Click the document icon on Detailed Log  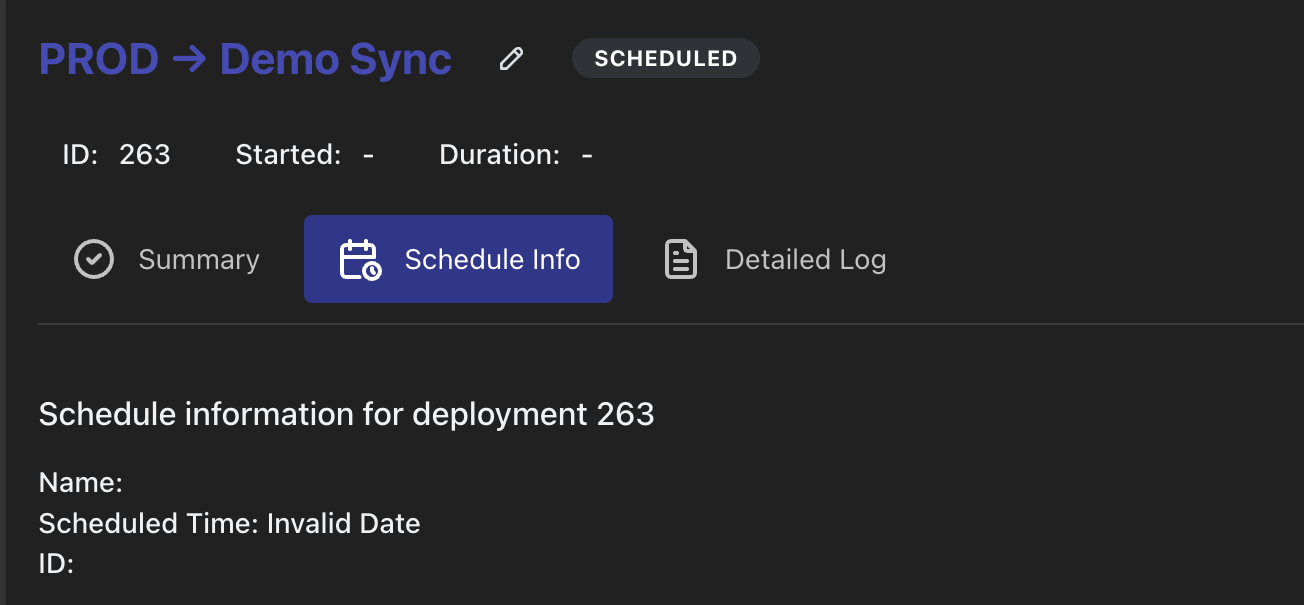[681, 260]
